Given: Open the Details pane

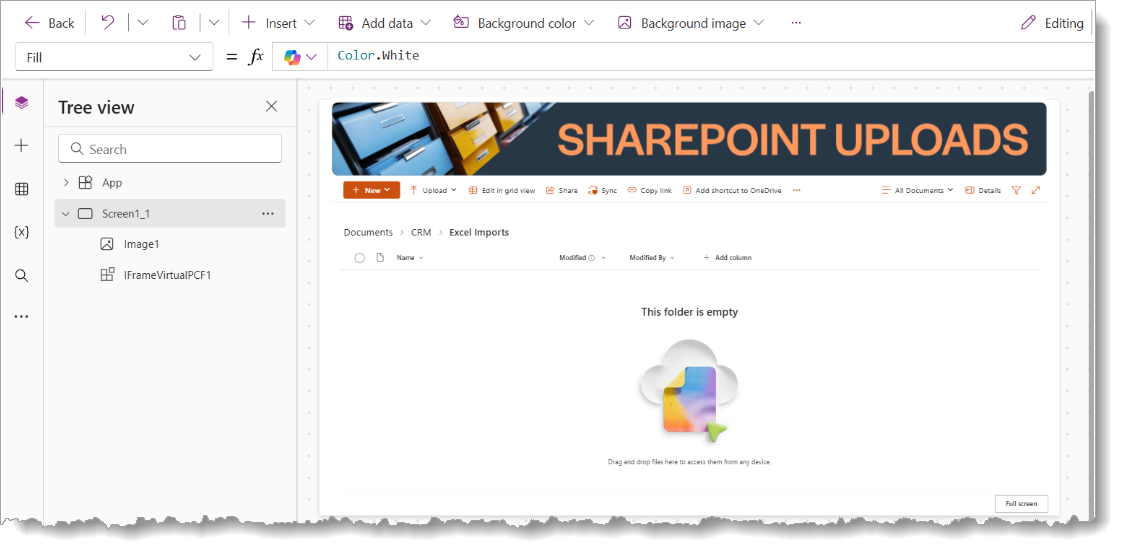Looking at the screenshot, I should click(983, 190).
